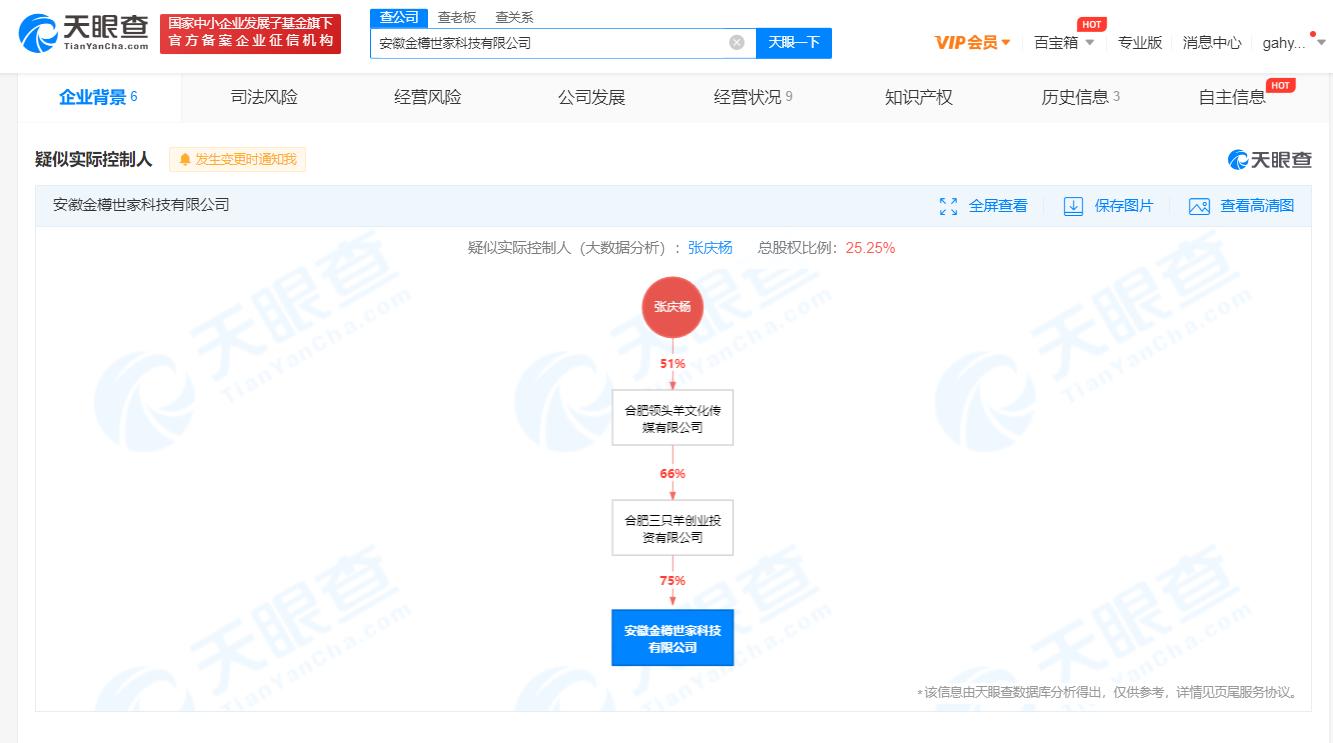
Task: Click the 天眼一下 search button
Action: pyautogui.click(x=794, y=42)
